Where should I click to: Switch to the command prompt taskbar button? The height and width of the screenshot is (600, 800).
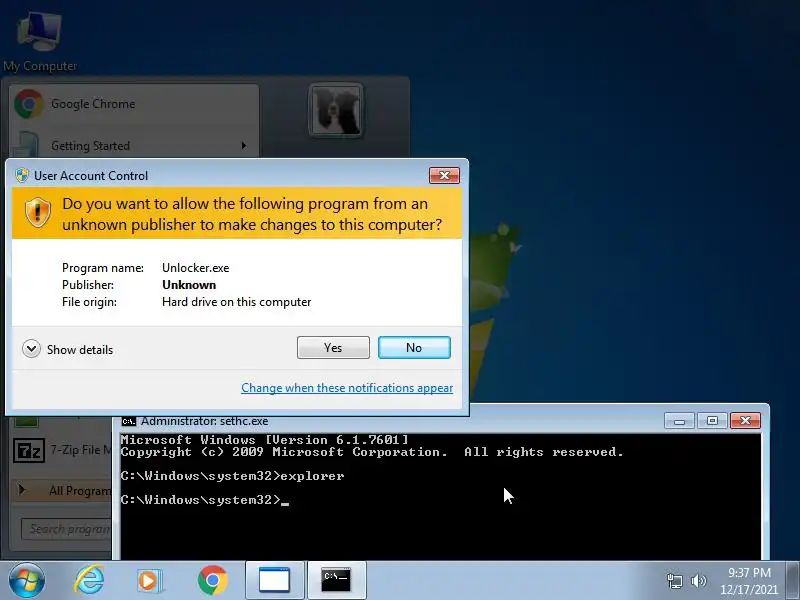(336, 580)
